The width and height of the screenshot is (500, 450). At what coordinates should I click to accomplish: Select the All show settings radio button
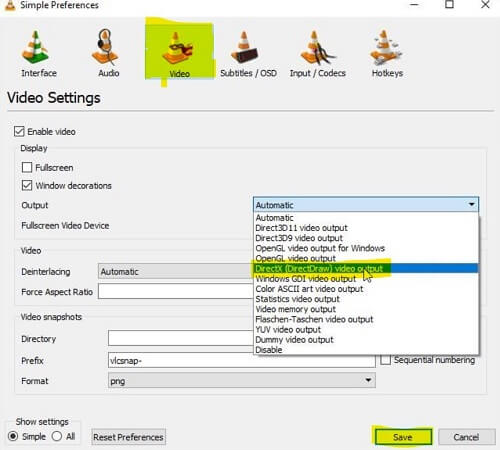pos(57,436)
